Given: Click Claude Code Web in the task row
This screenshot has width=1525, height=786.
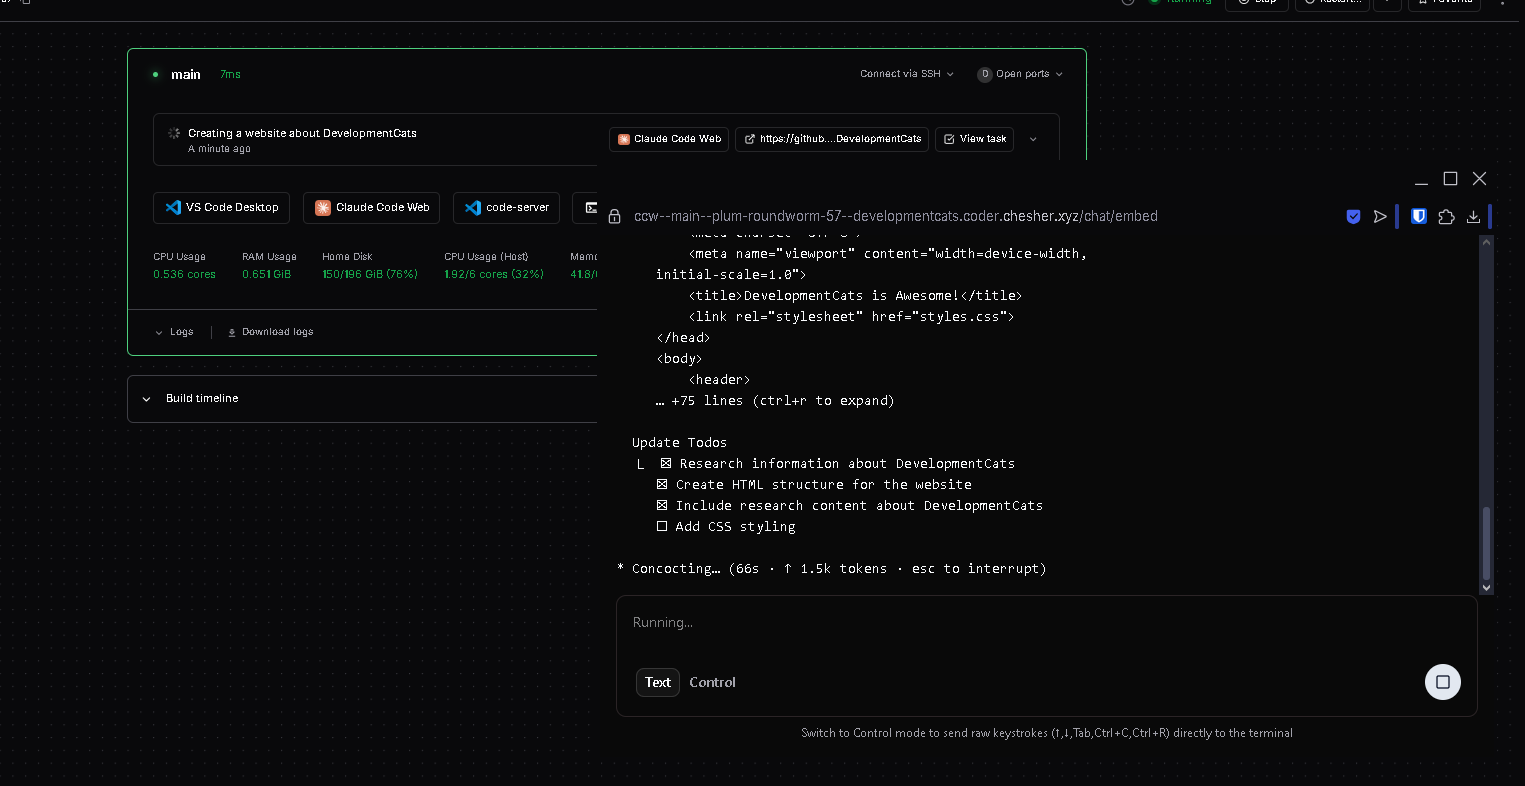Looking at the screenshot, I should tap(669, 139).
